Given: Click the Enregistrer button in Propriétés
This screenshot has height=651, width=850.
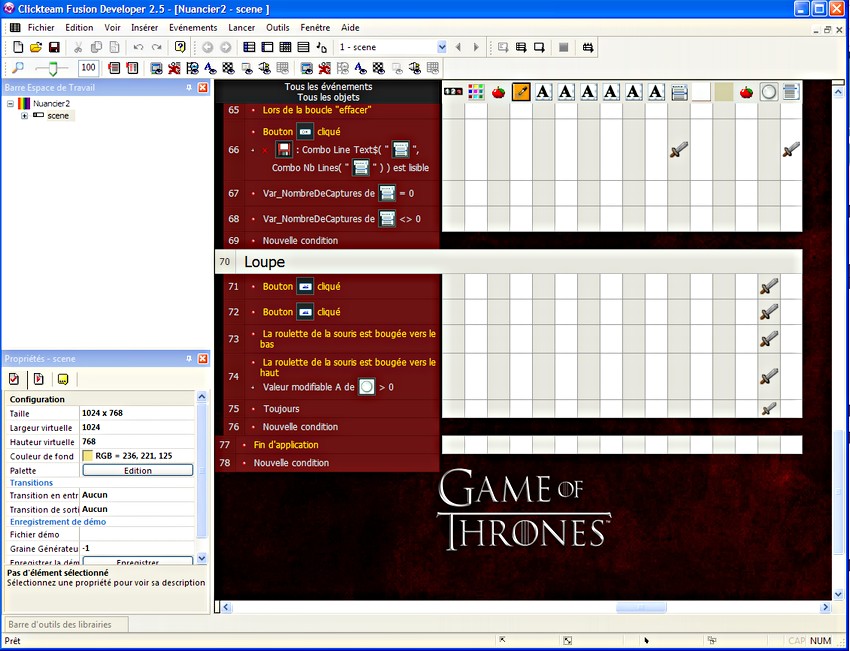Looking at the screenshot, I should click(138, 561).
